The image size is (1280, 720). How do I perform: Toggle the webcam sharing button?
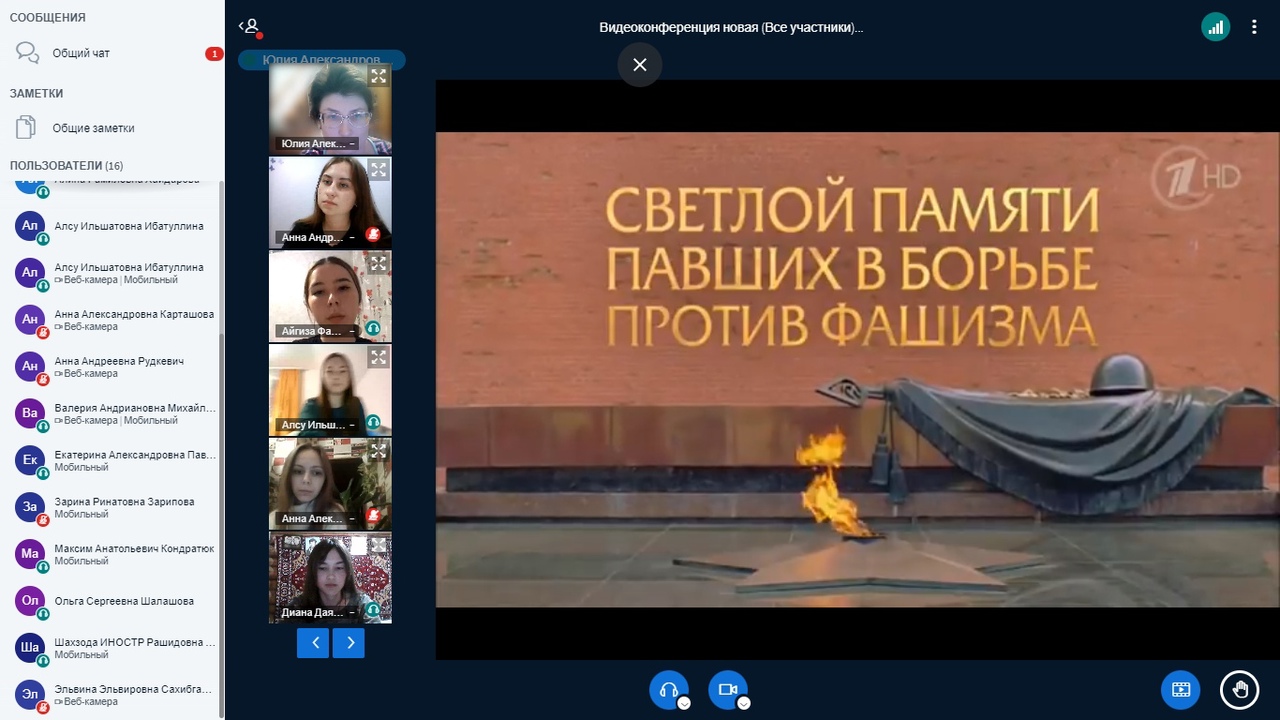[728, 689]
